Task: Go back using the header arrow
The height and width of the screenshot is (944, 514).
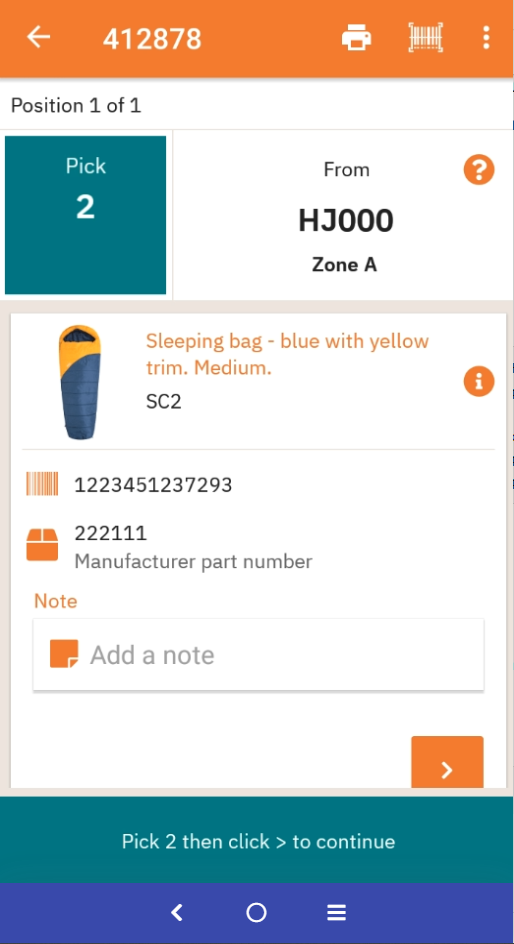Action: click(39, 37)
